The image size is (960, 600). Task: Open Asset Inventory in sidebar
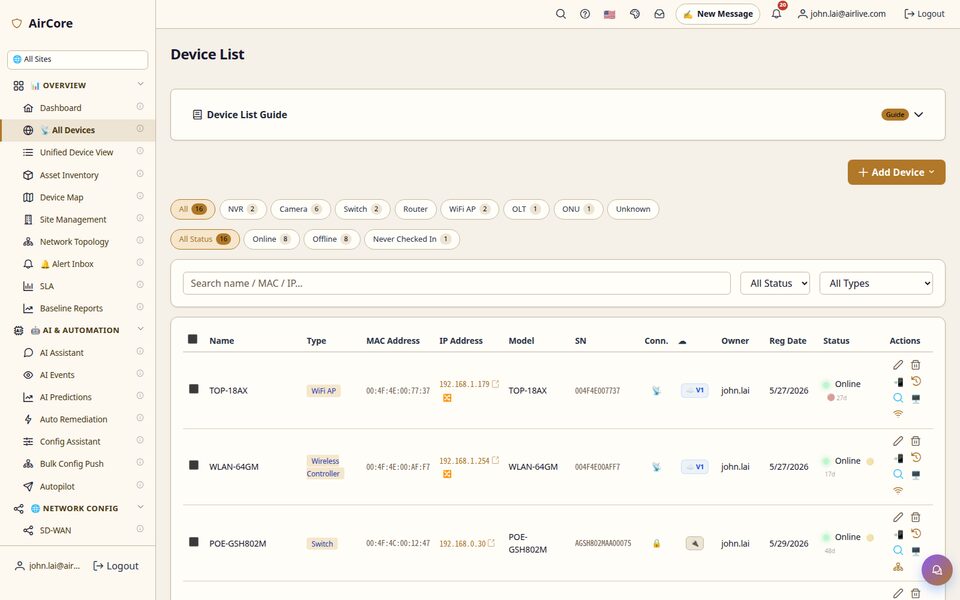click(69, 175)
